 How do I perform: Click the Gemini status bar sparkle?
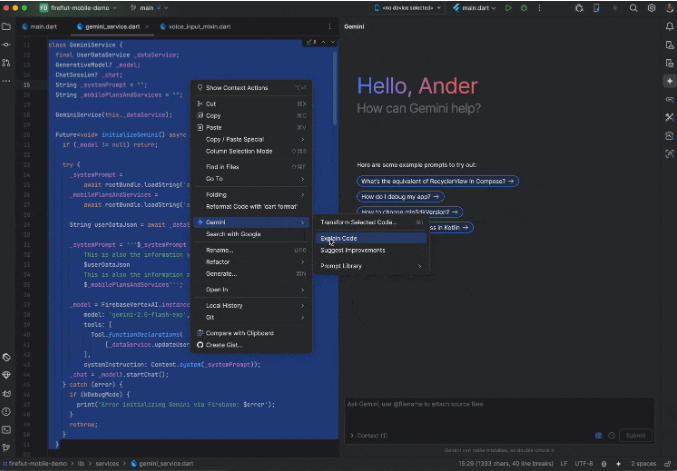(x=618, y=464)
